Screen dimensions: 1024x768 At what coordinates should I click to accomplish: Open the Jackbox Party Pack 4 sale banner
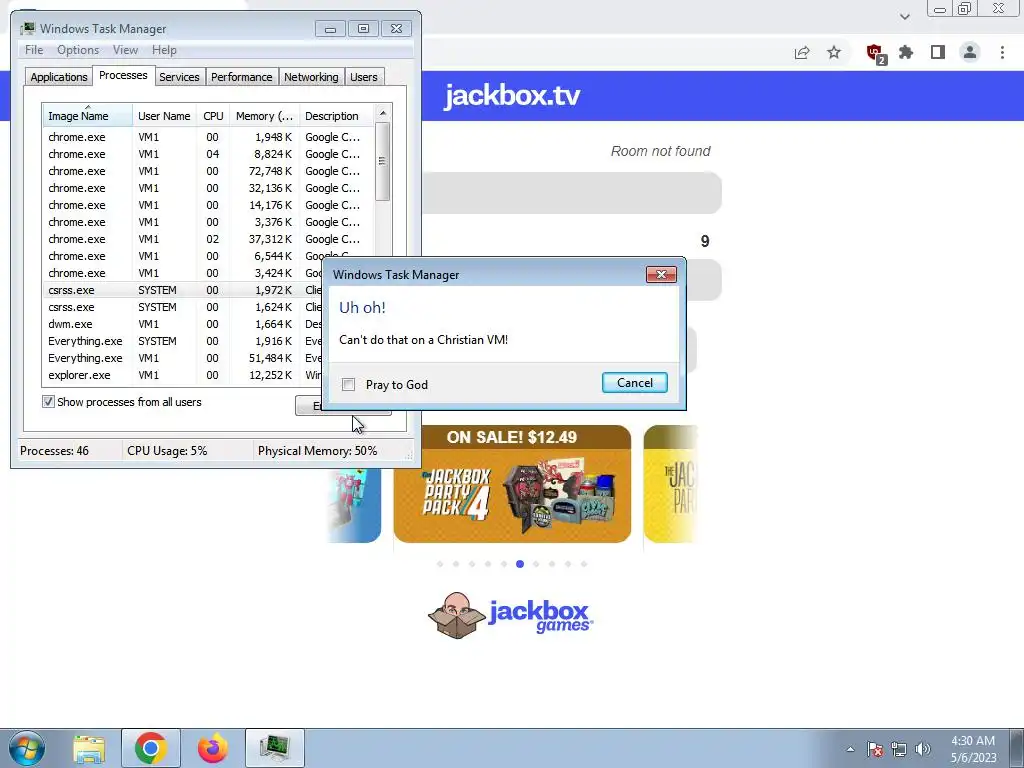coord(512,484)
